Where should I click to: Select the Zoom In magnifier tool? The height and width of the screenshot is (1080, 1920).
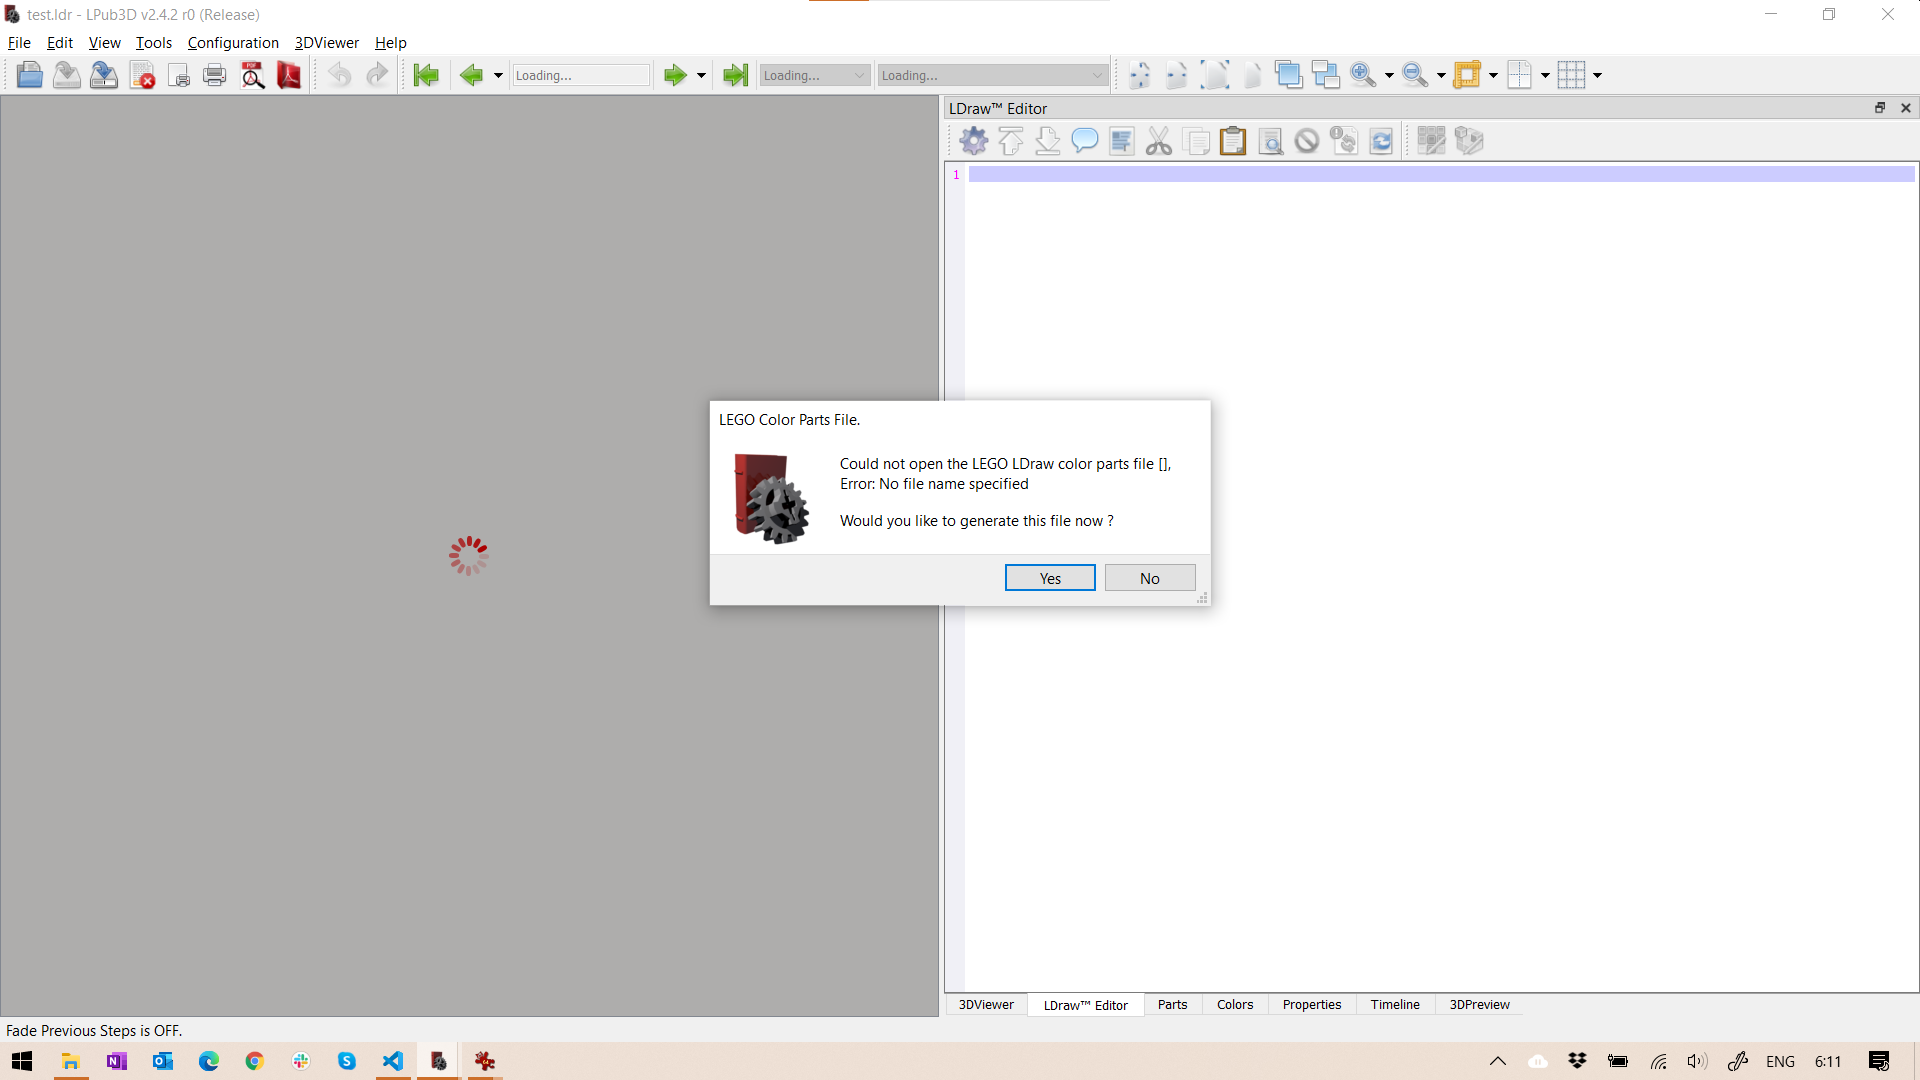click(1365, 74)
